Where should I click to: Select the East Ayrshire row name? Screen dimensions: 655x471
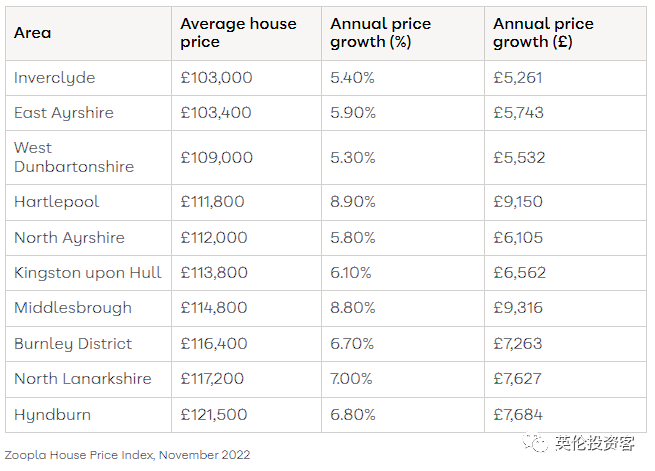(64, 113)
